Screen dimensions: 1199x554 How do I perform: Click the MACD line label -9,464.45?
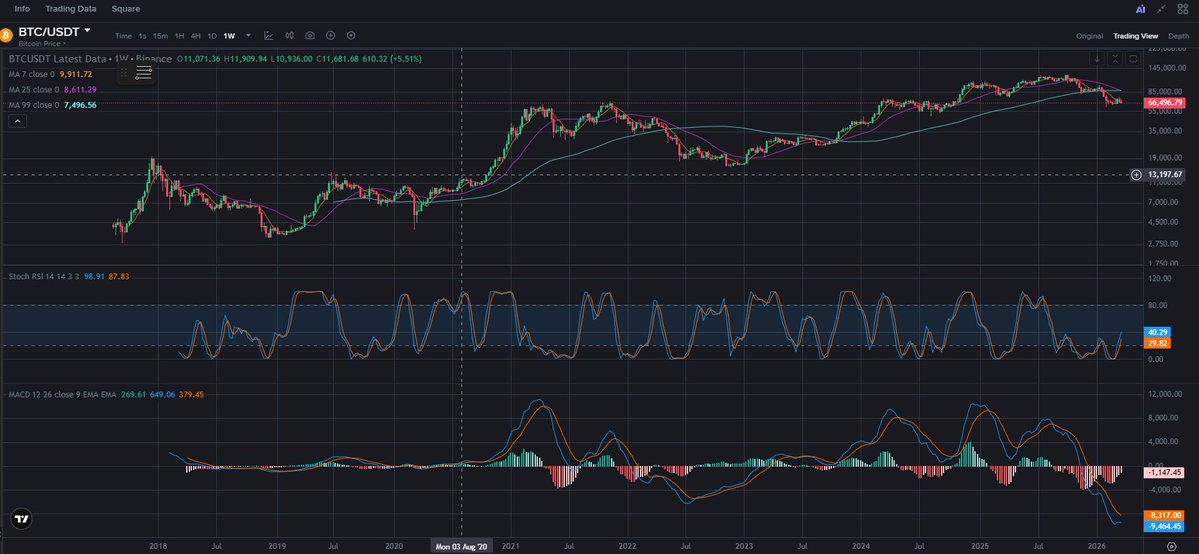tap(1165, 526)
